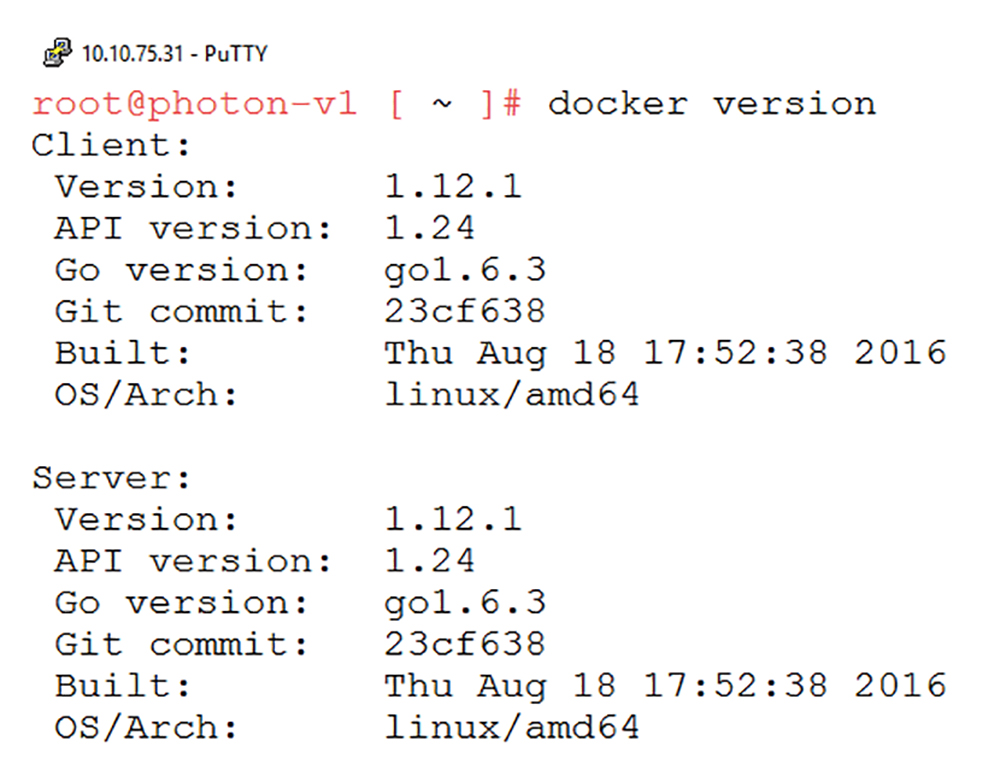Click the Client Version value 1.12.1

coord(453,187)
